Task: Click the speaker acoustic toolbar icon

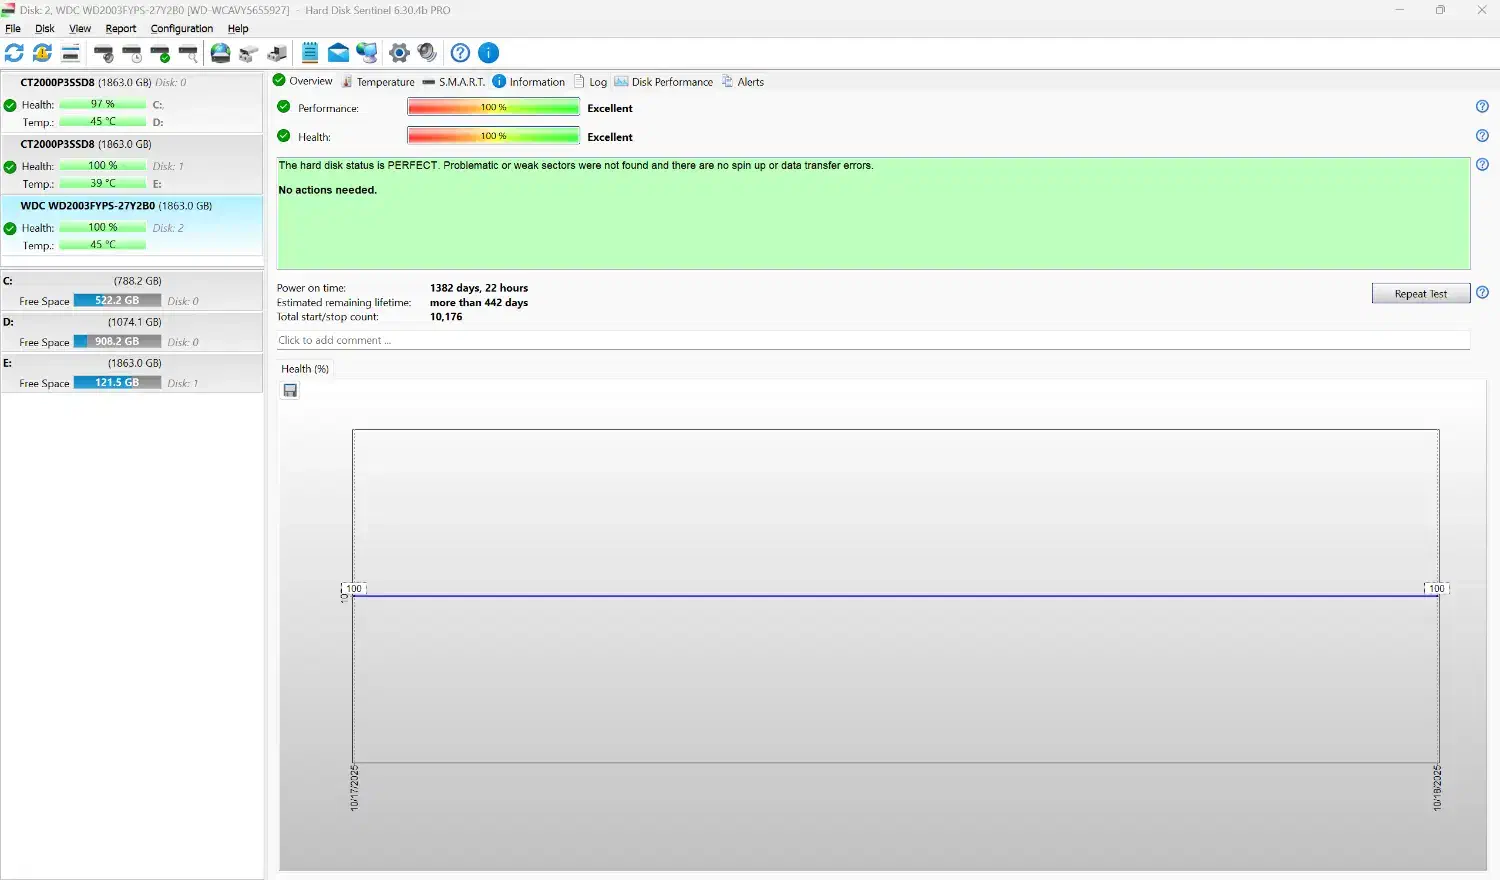Action: tap(427, 53)
